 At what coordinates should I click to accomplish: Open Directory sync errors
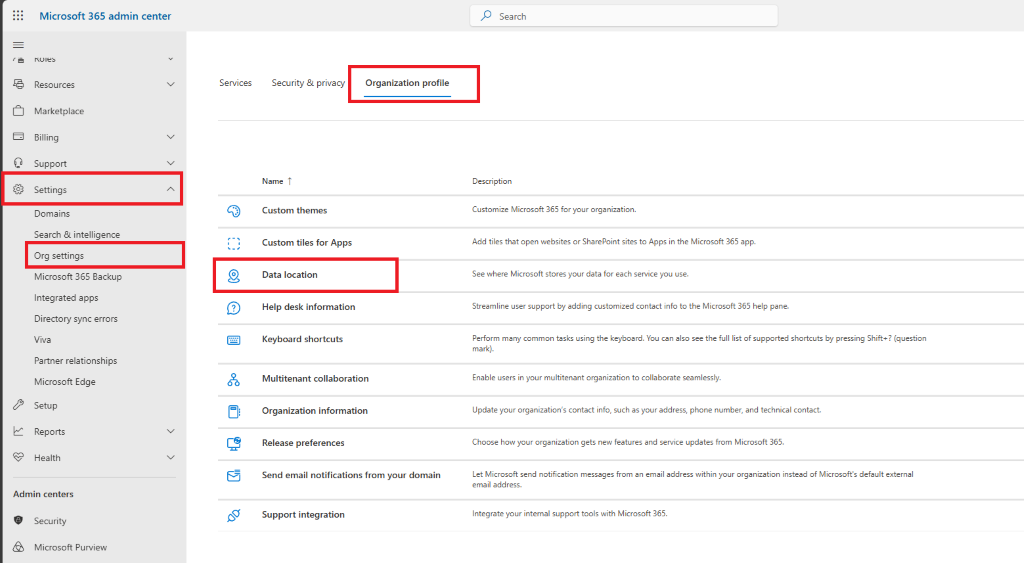[76, 319]
